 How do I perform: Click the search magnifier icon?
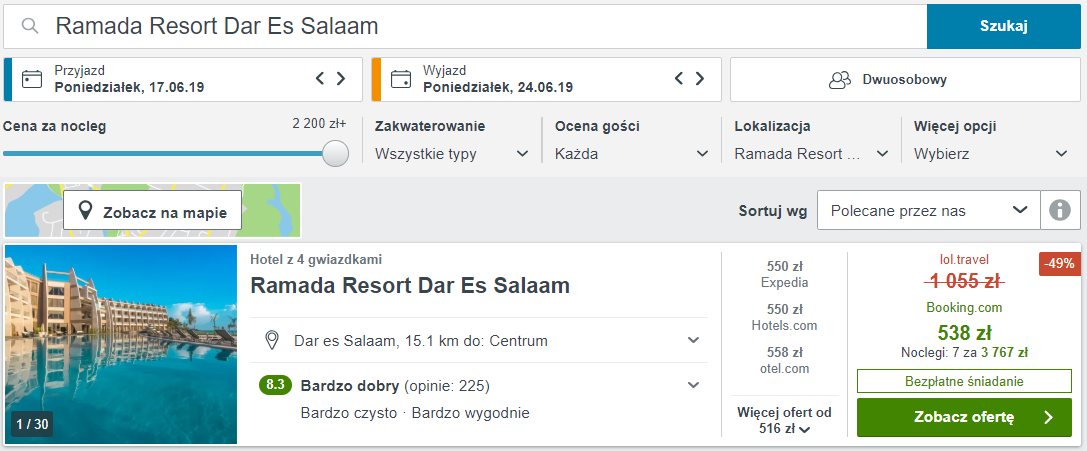pyautogui.click(x=29, y=26)
